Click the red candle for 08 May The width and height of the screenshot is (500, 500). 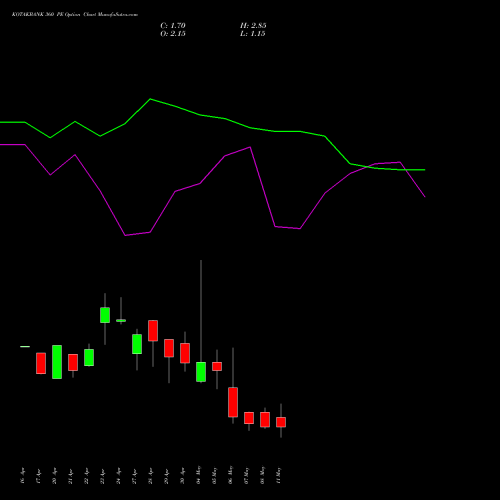click(x=265, y=420)
